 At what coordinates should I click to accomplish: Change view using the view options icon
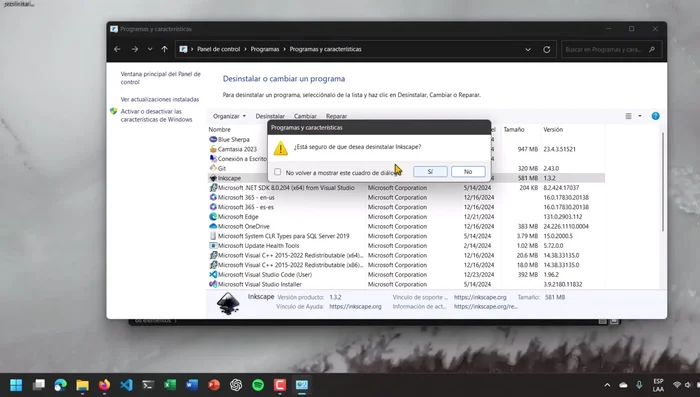pyautogui.click(x=629, y=116)
